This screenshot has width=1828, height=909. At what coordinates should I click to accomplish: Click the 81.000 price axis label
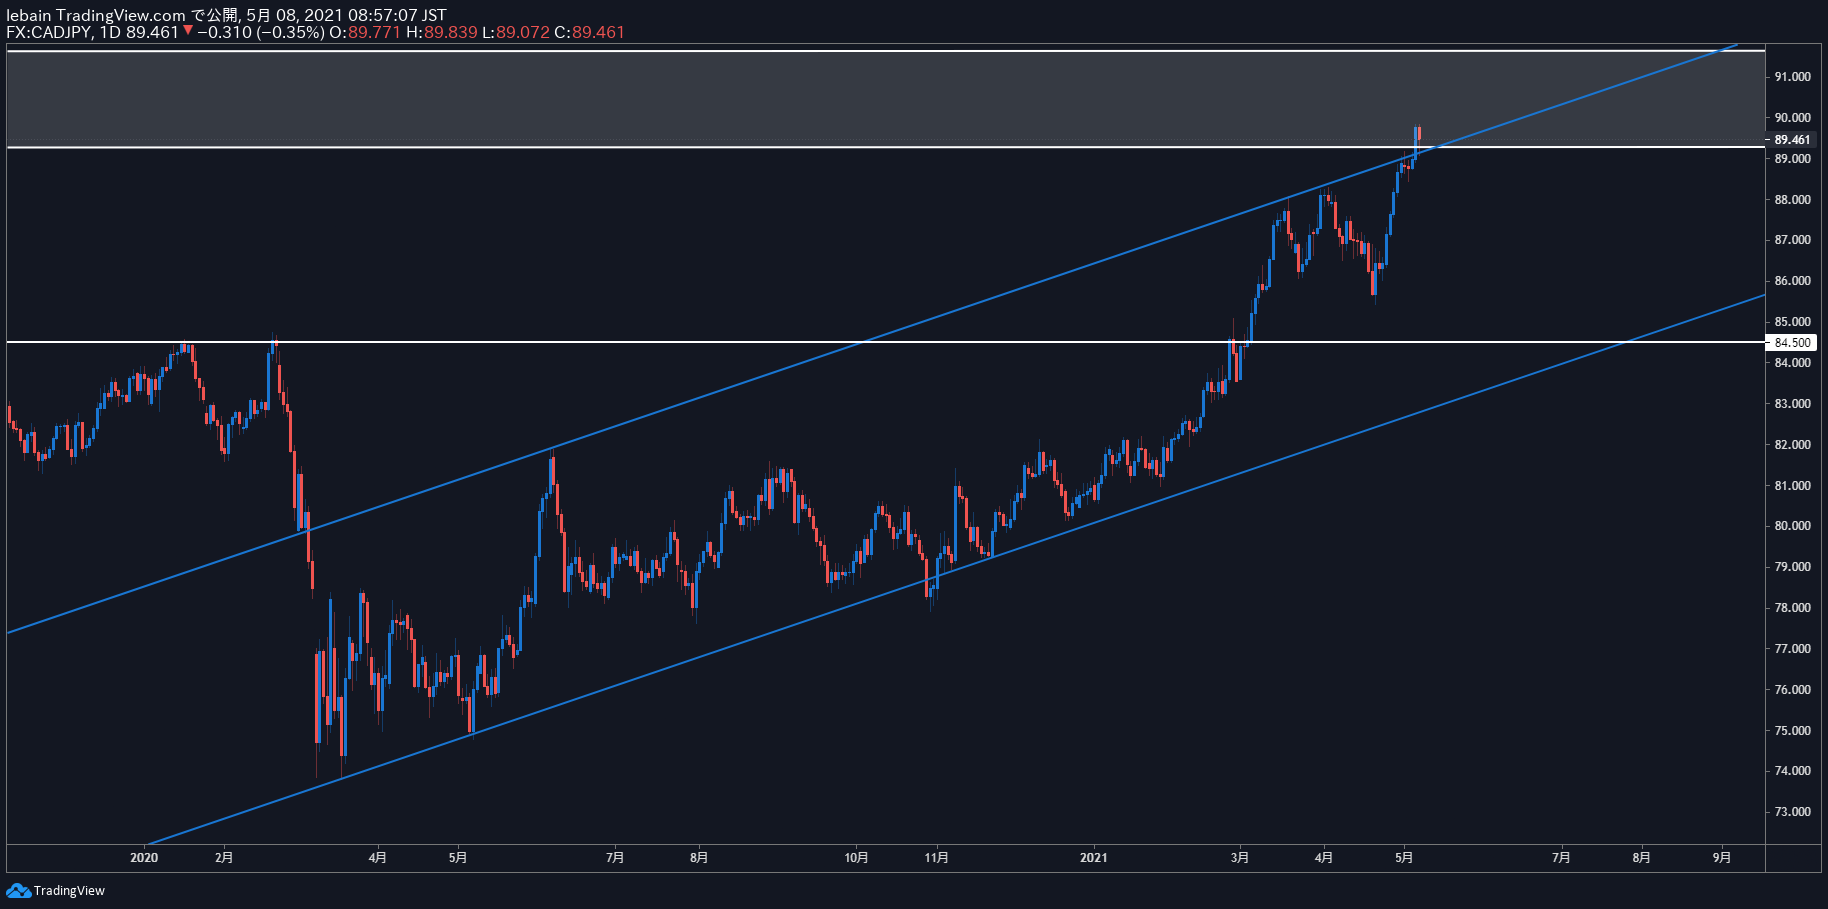1792,486
